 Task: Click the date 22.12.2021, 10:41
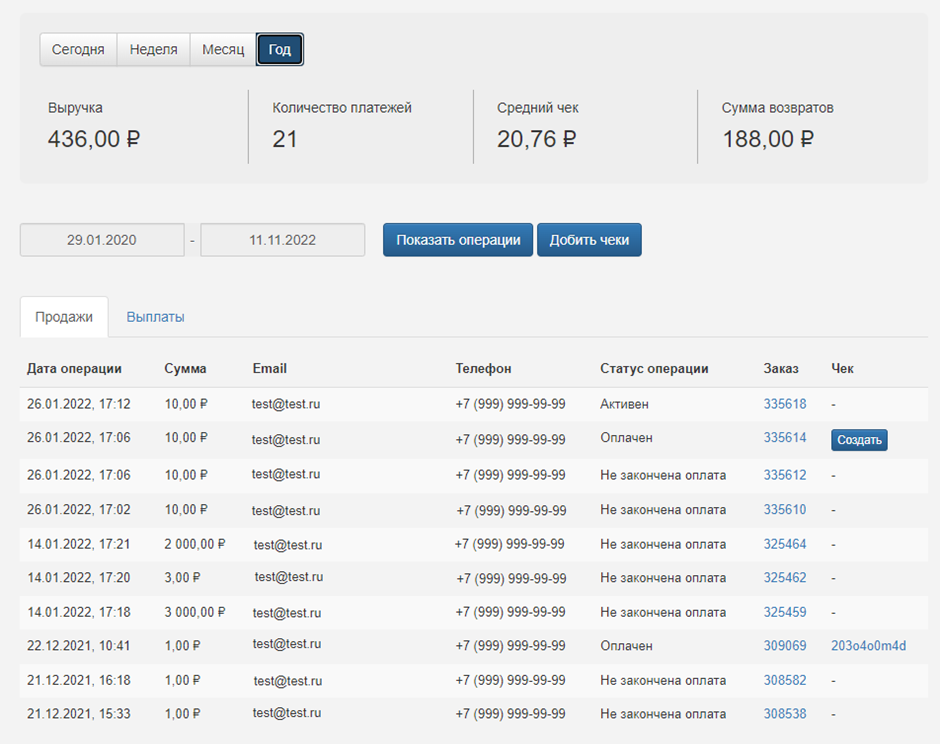[x=79, y=646]
